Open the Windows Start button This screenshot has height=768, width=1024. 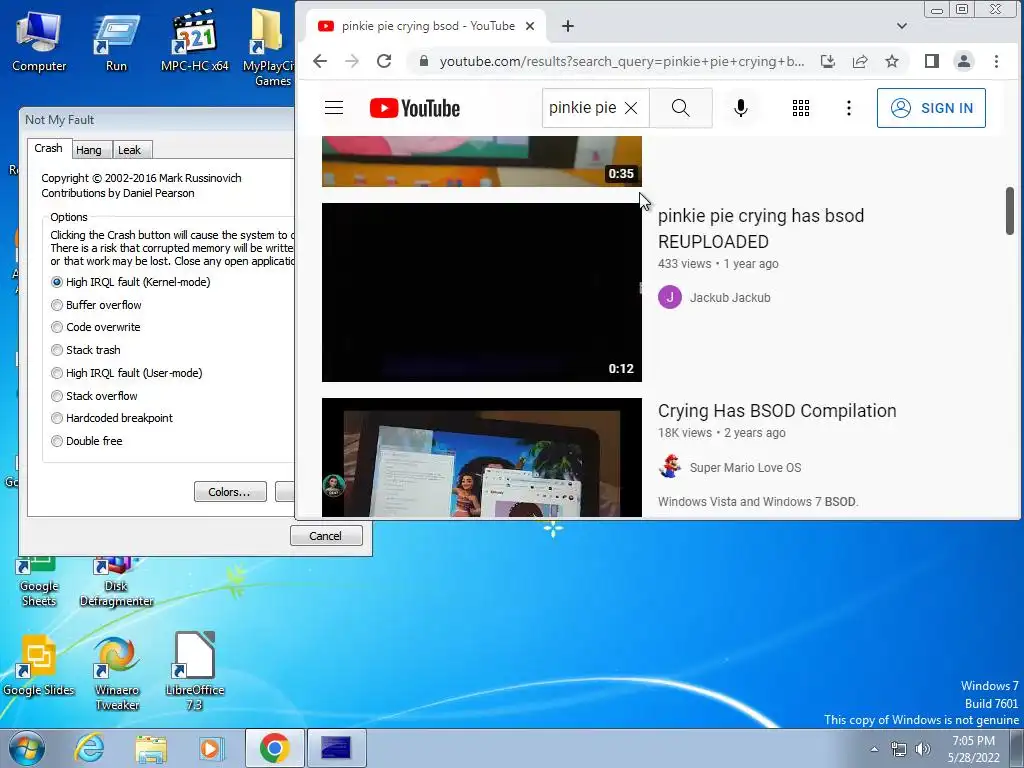(x=27, y=748)
